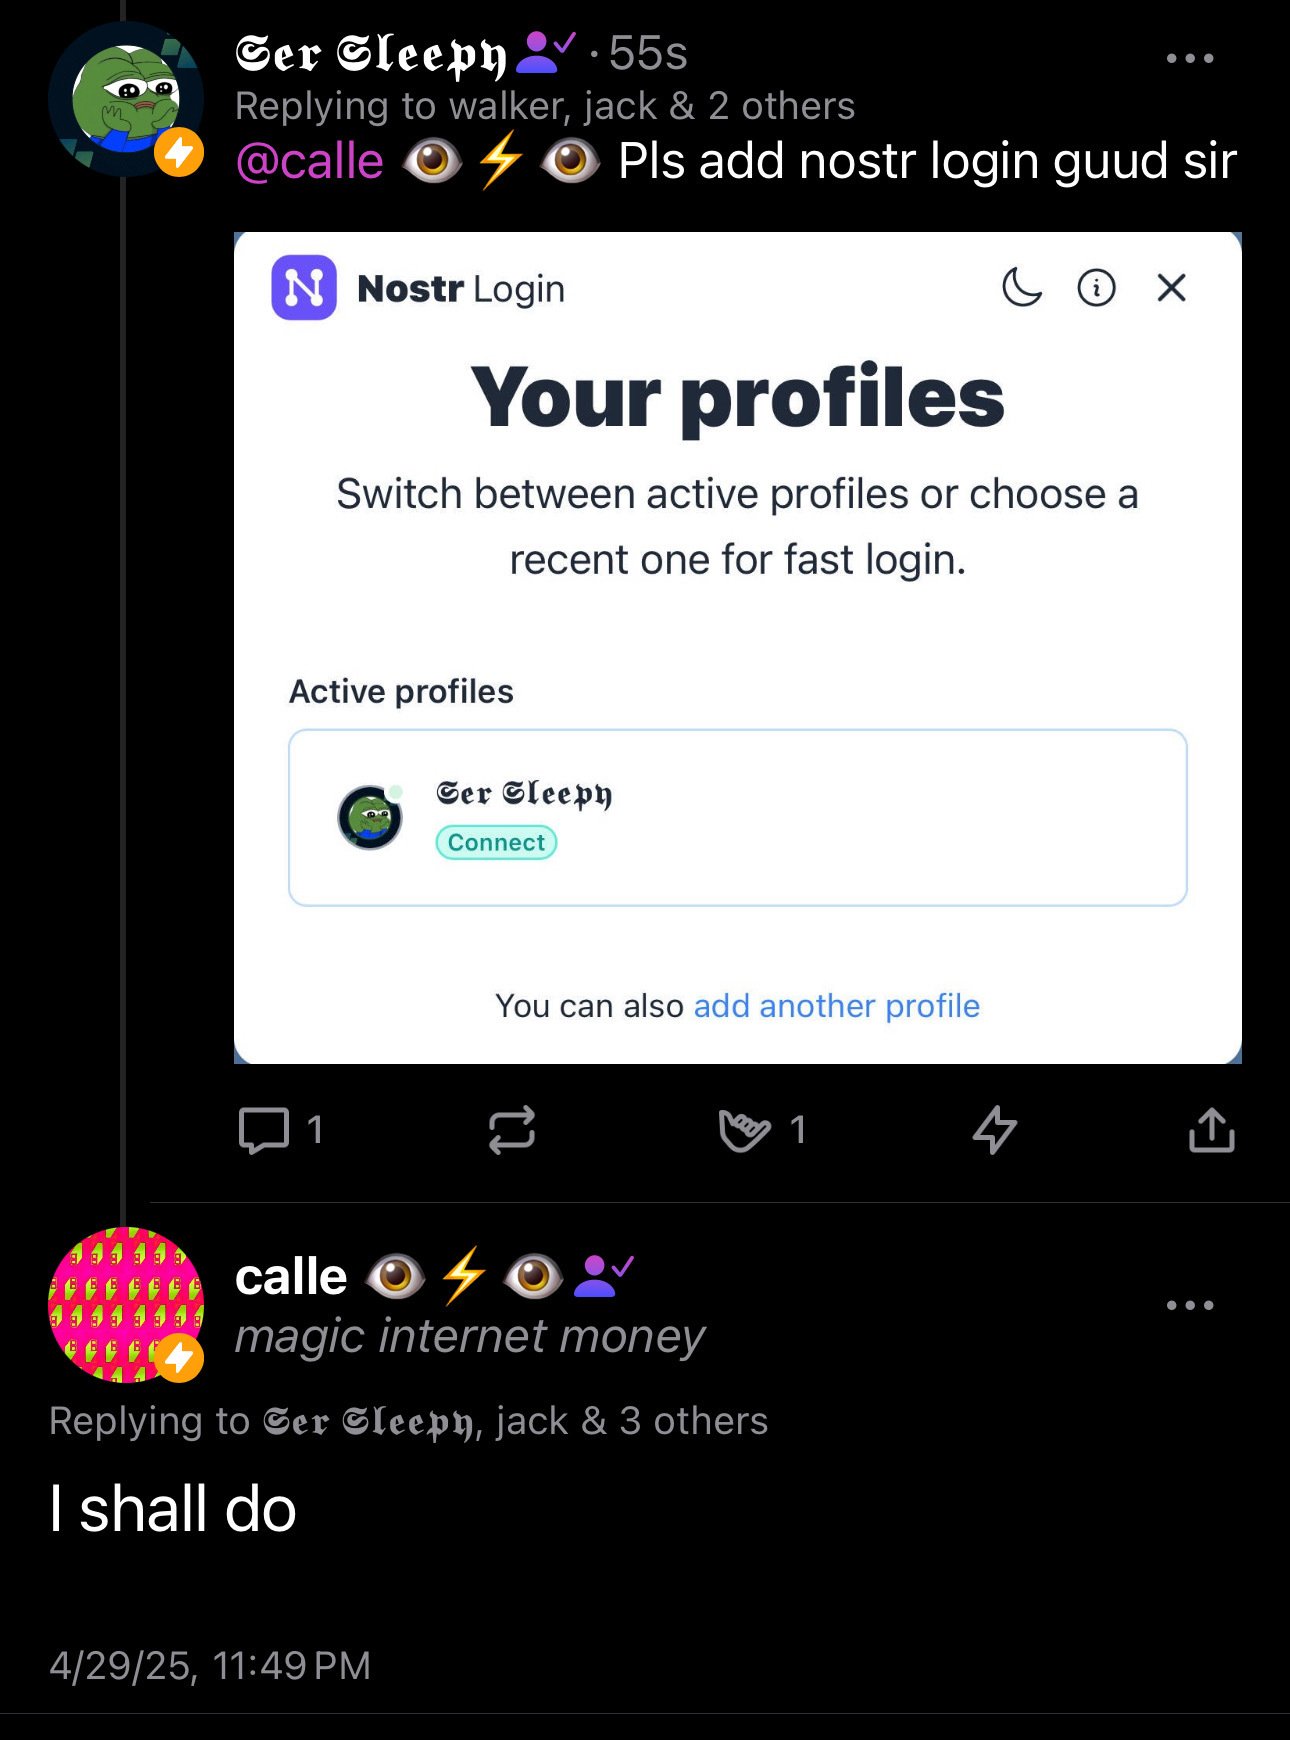The image size is (1290, 1740).
Task: Open the Nostr Login info icon
Action: (1096, 288)
